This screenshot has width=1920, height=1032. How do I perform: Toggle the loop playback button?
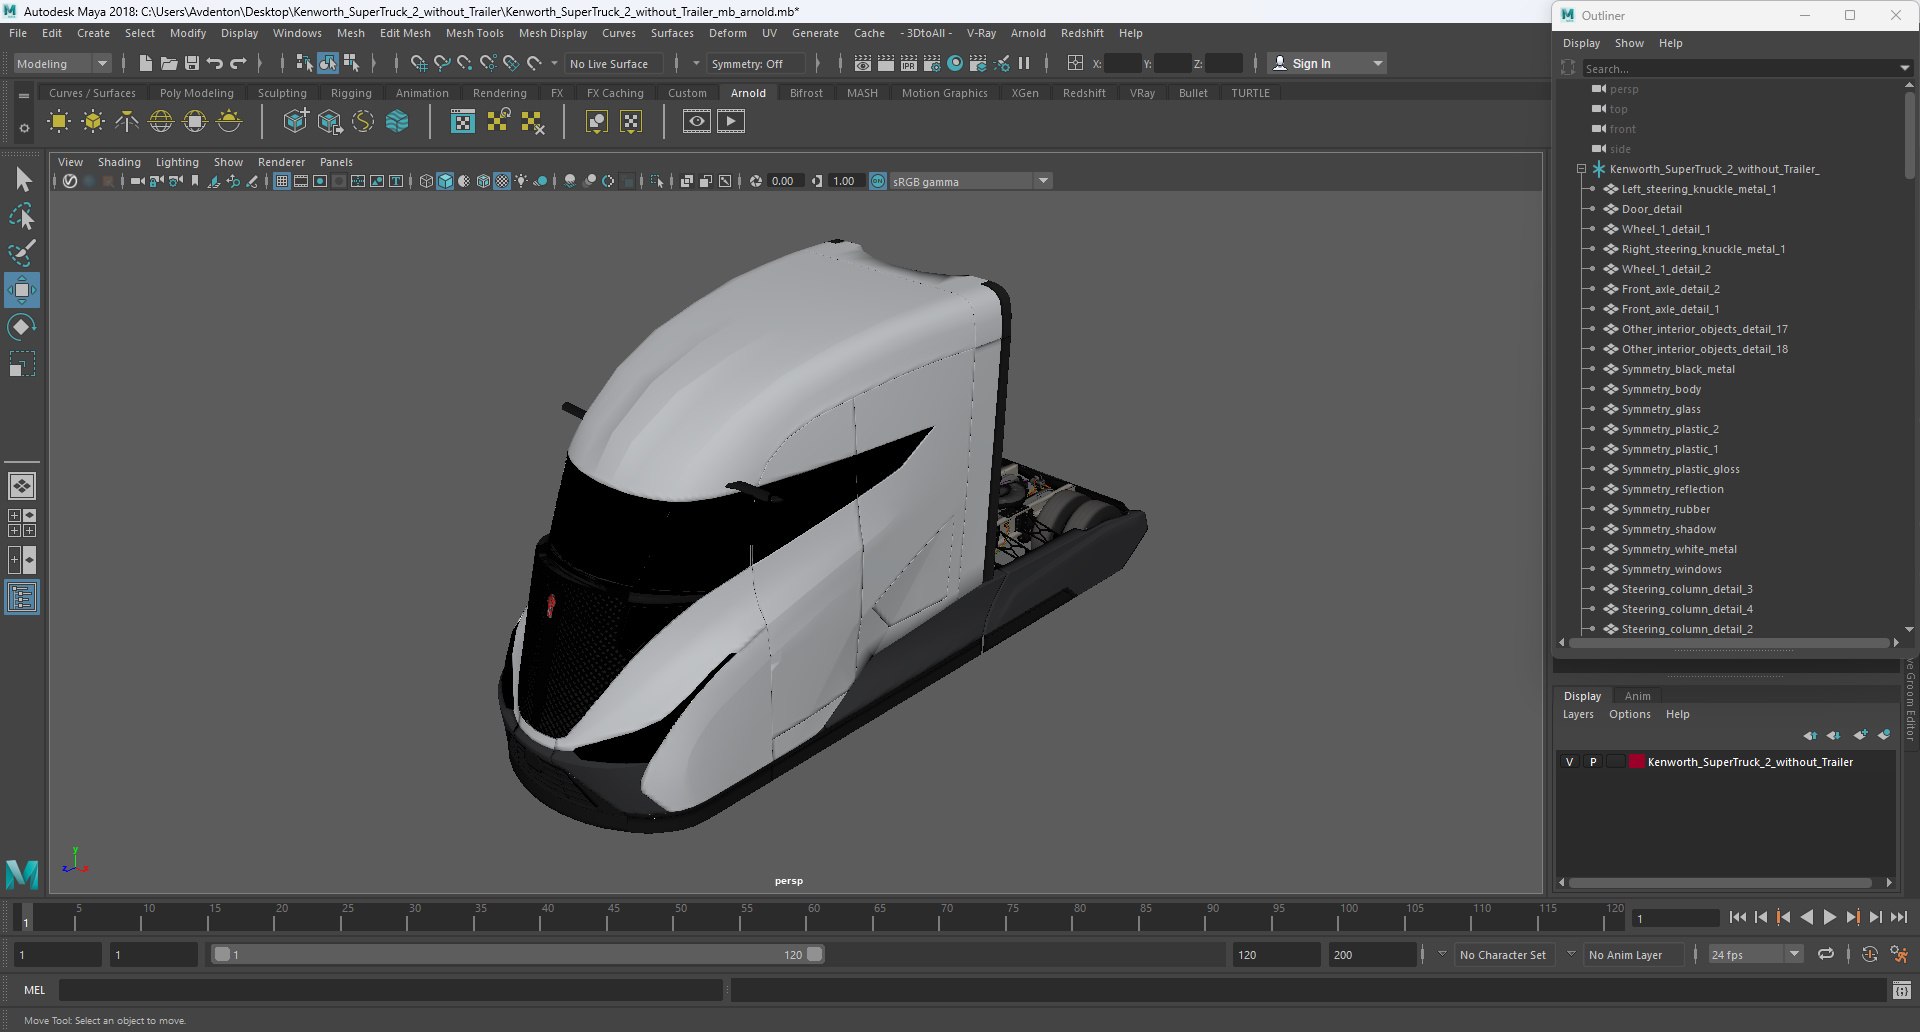click(x=1826, y=954)
